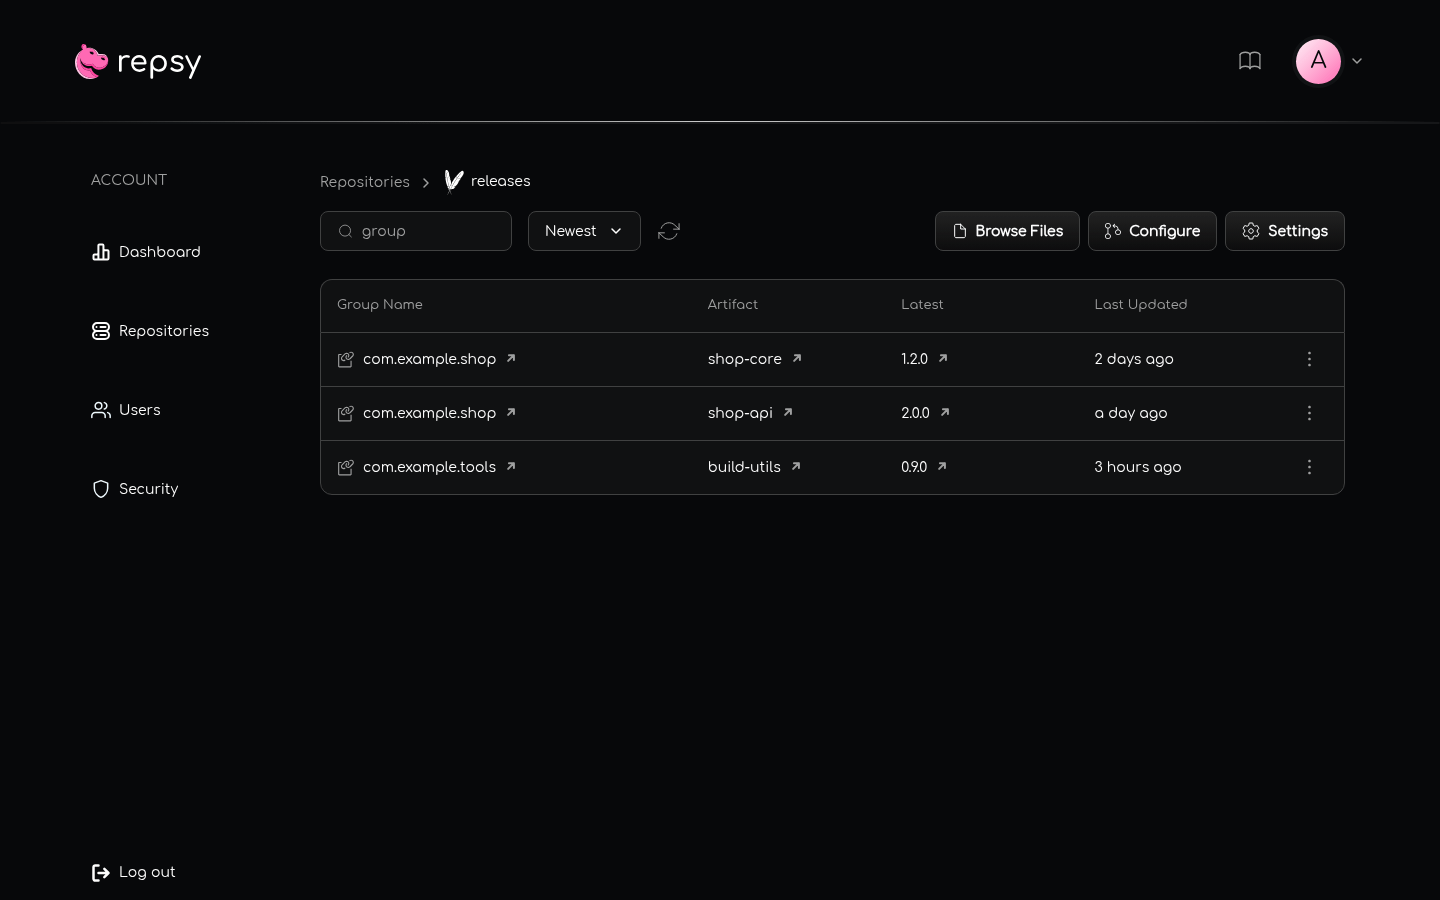Click the '2 days ago' timestamp
The width and height of the screenshot is (1440, 900).
tap(1134, 359)
